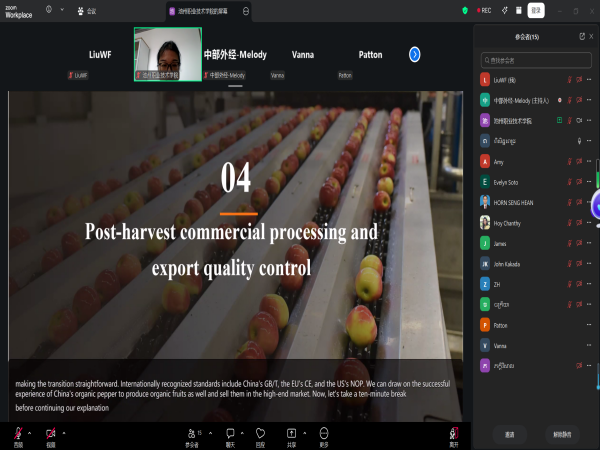This screenshot has width=600, height=450.
Task: Click the circular icon next to Zoom Workplace
Action: tap(49, 10)
